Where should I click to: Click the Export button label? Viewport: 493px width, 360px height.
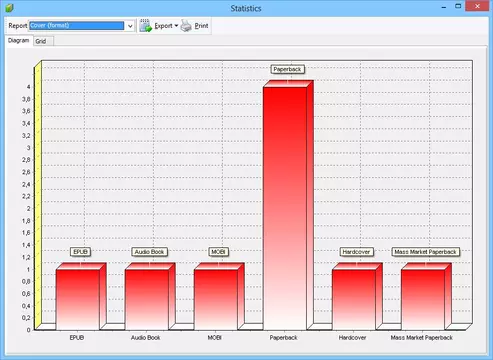[163, 26]
